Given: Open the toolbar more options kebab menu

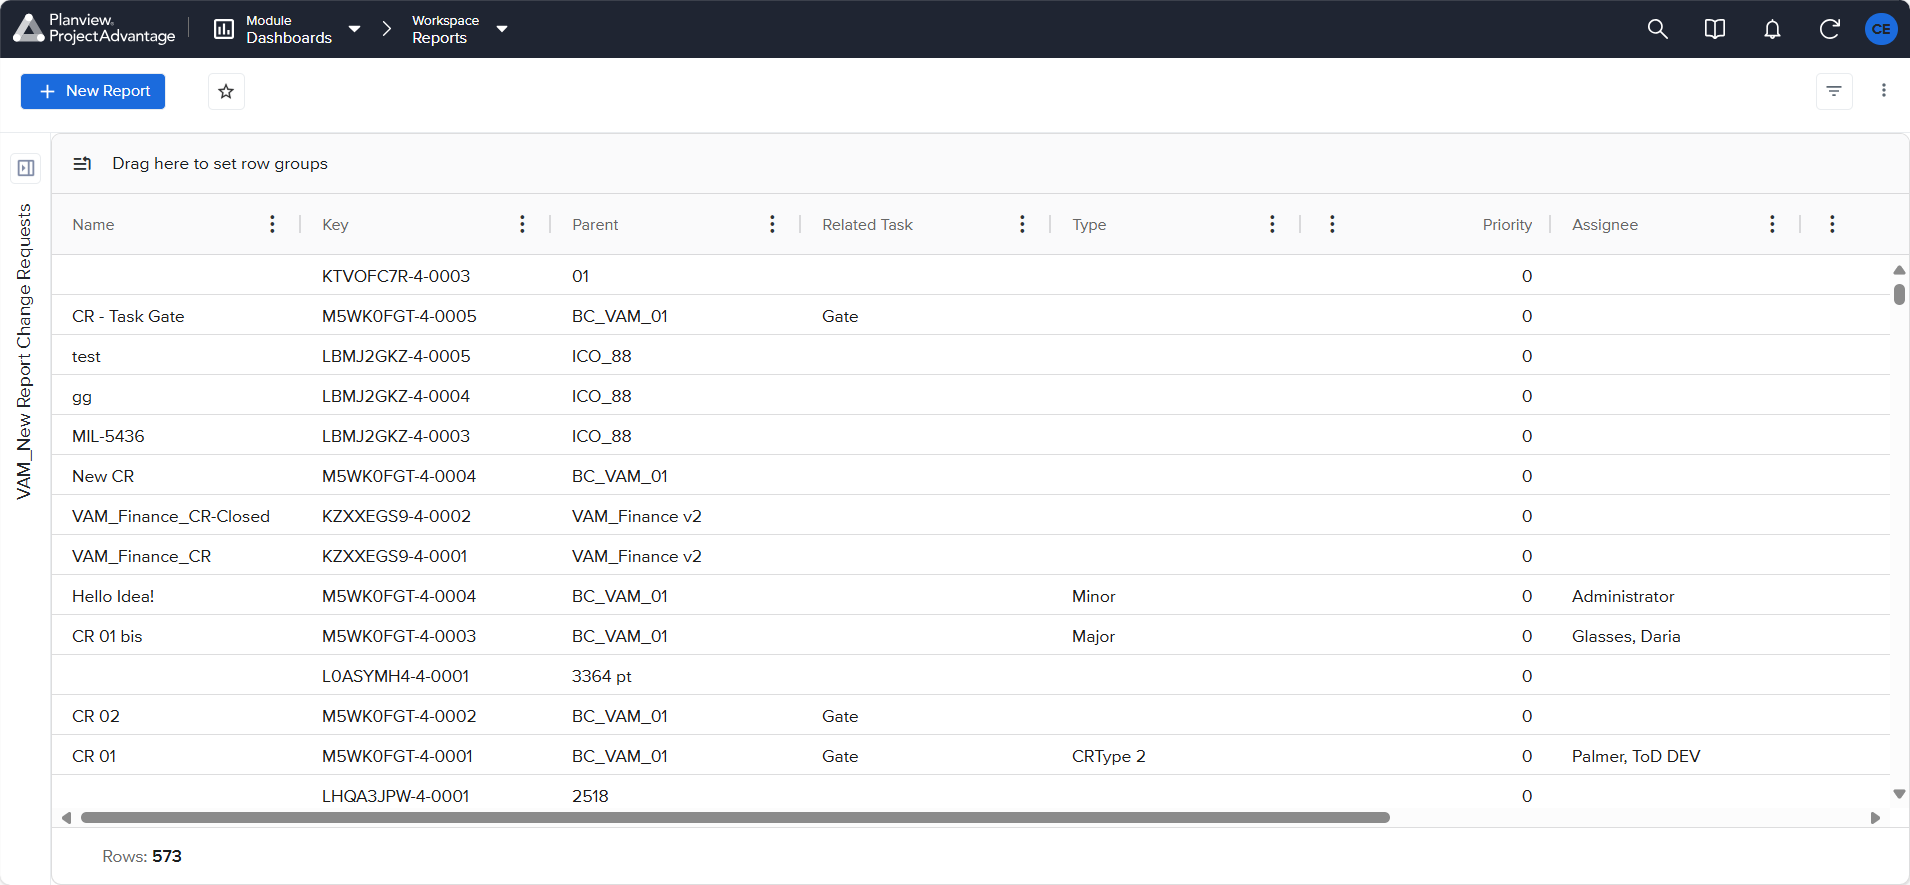Looking at the screenshot, I should tap(1883, 91).
